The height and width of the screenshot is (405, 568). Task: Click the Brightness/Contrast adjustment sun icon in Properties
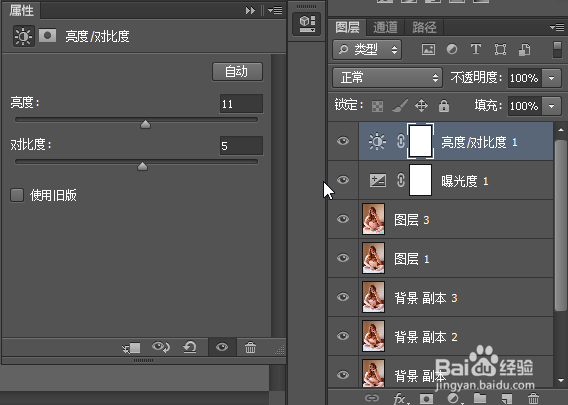(24, 36)
